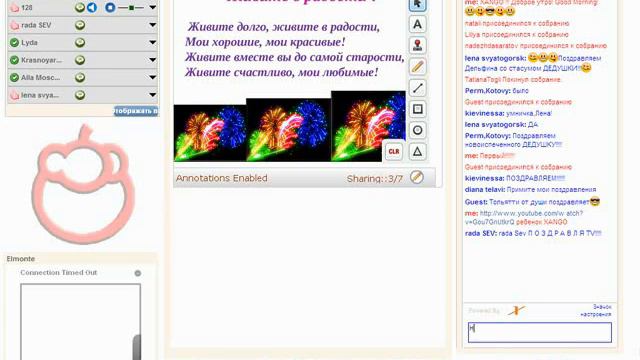Screen dimensions: 640x360
Task: Select the line drawing tool
Action: point(417,88)
